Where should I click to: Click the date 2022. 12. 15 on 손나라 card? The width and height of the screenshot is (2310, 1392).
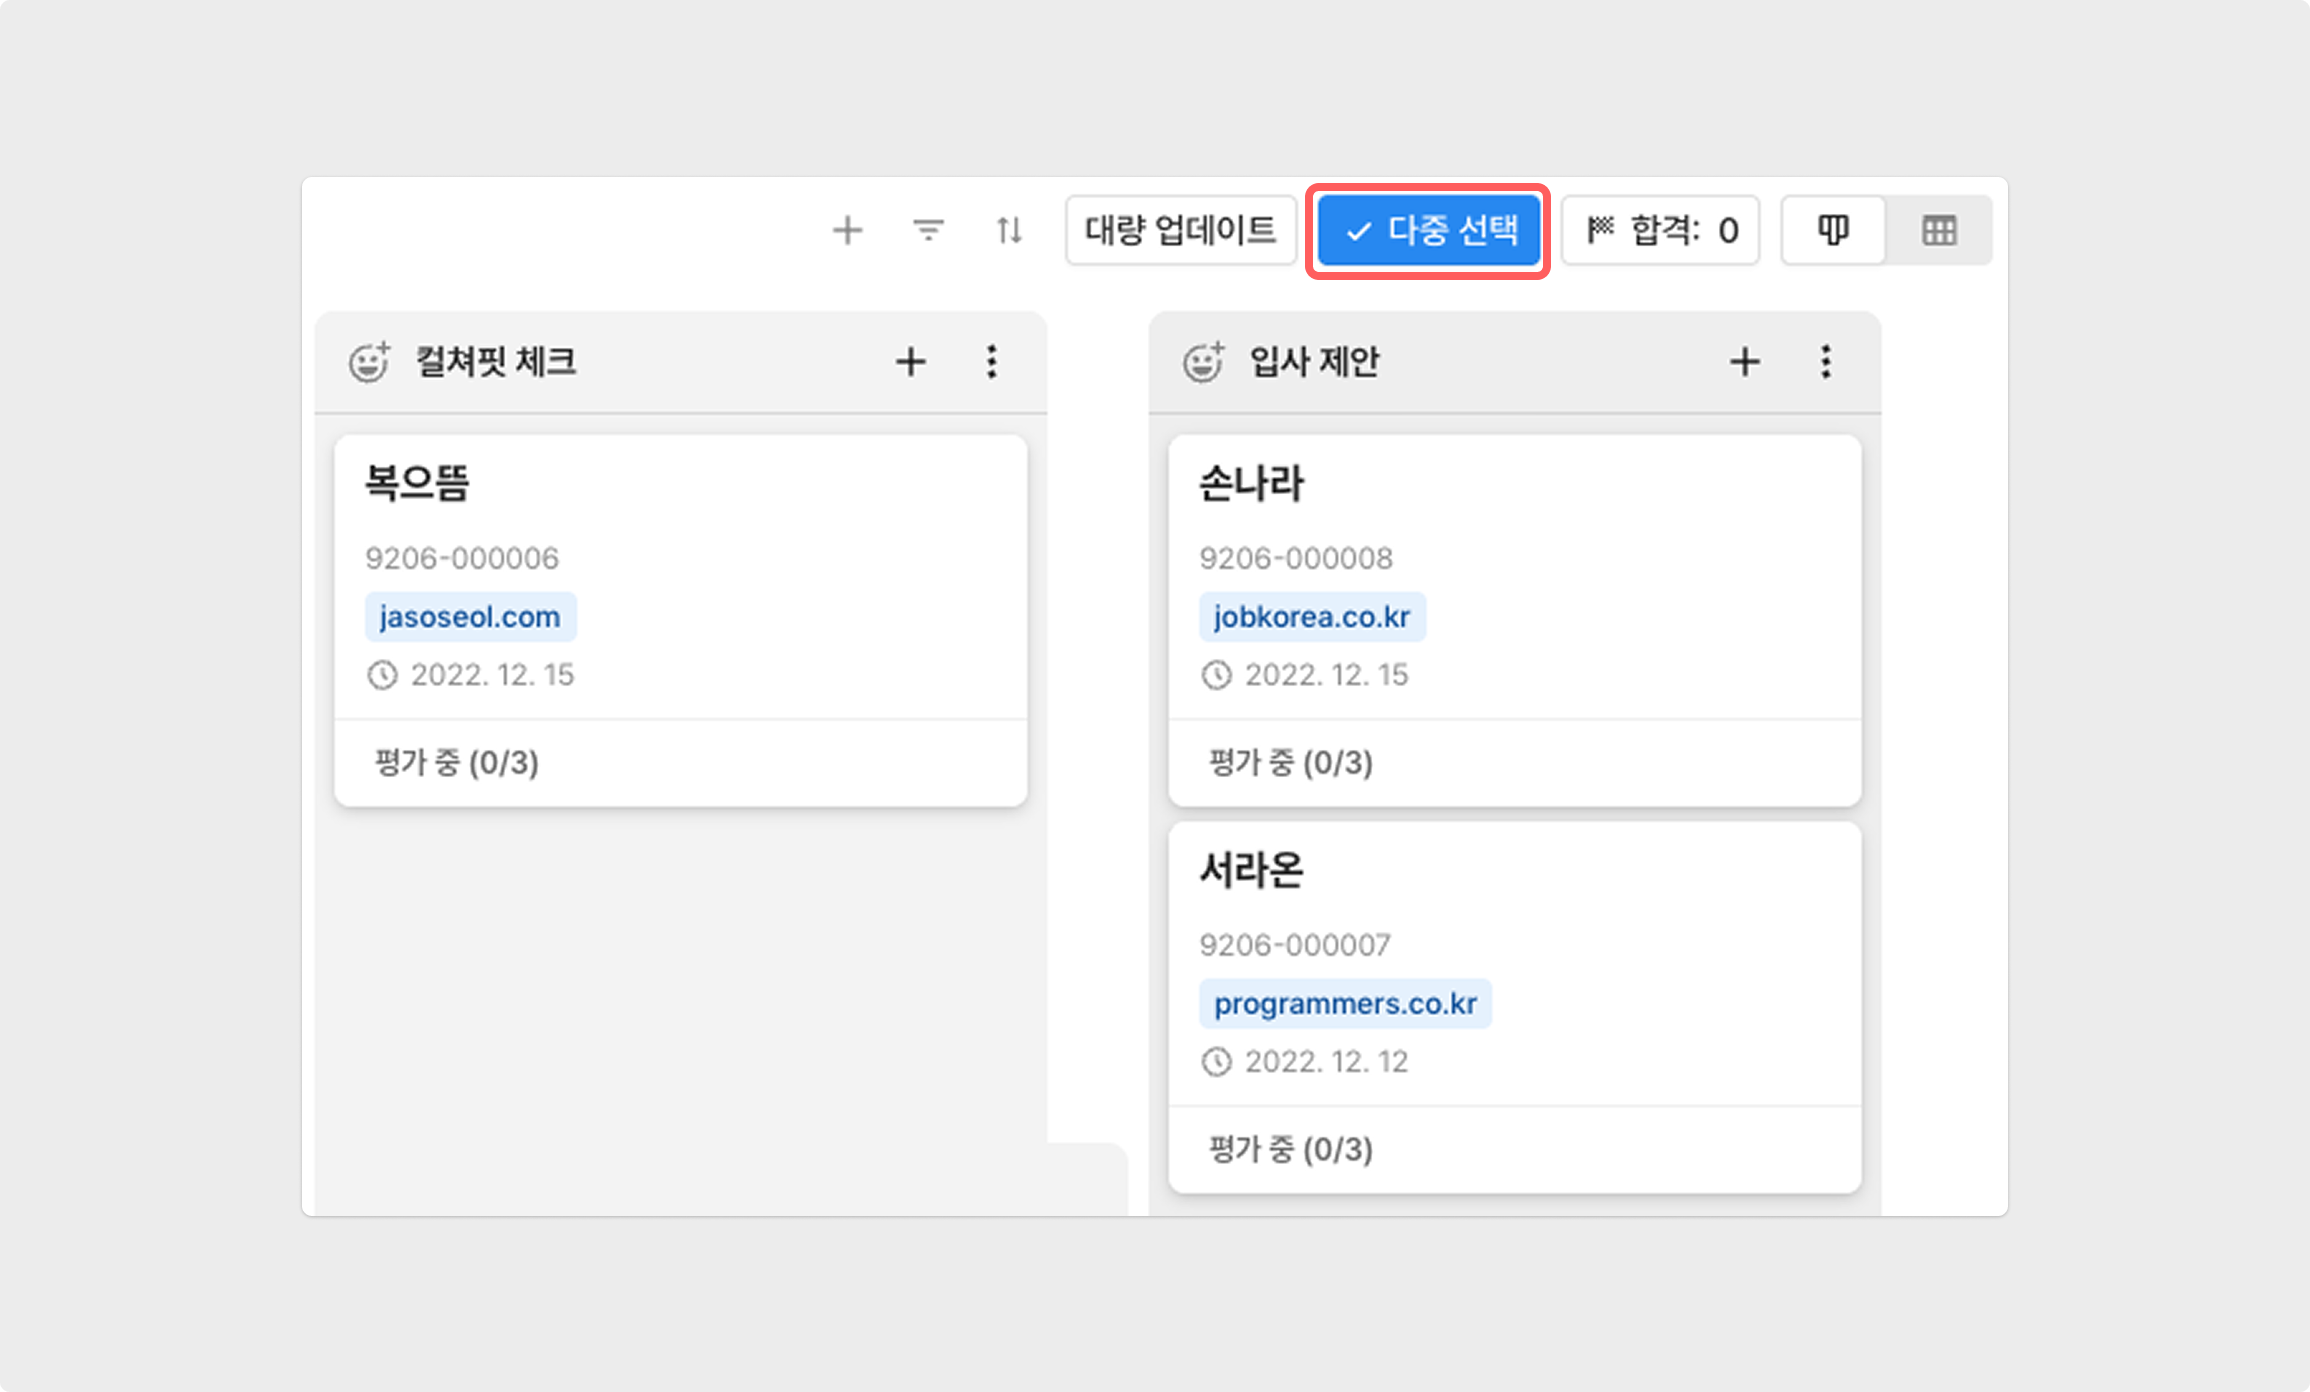coord(1327,675)
